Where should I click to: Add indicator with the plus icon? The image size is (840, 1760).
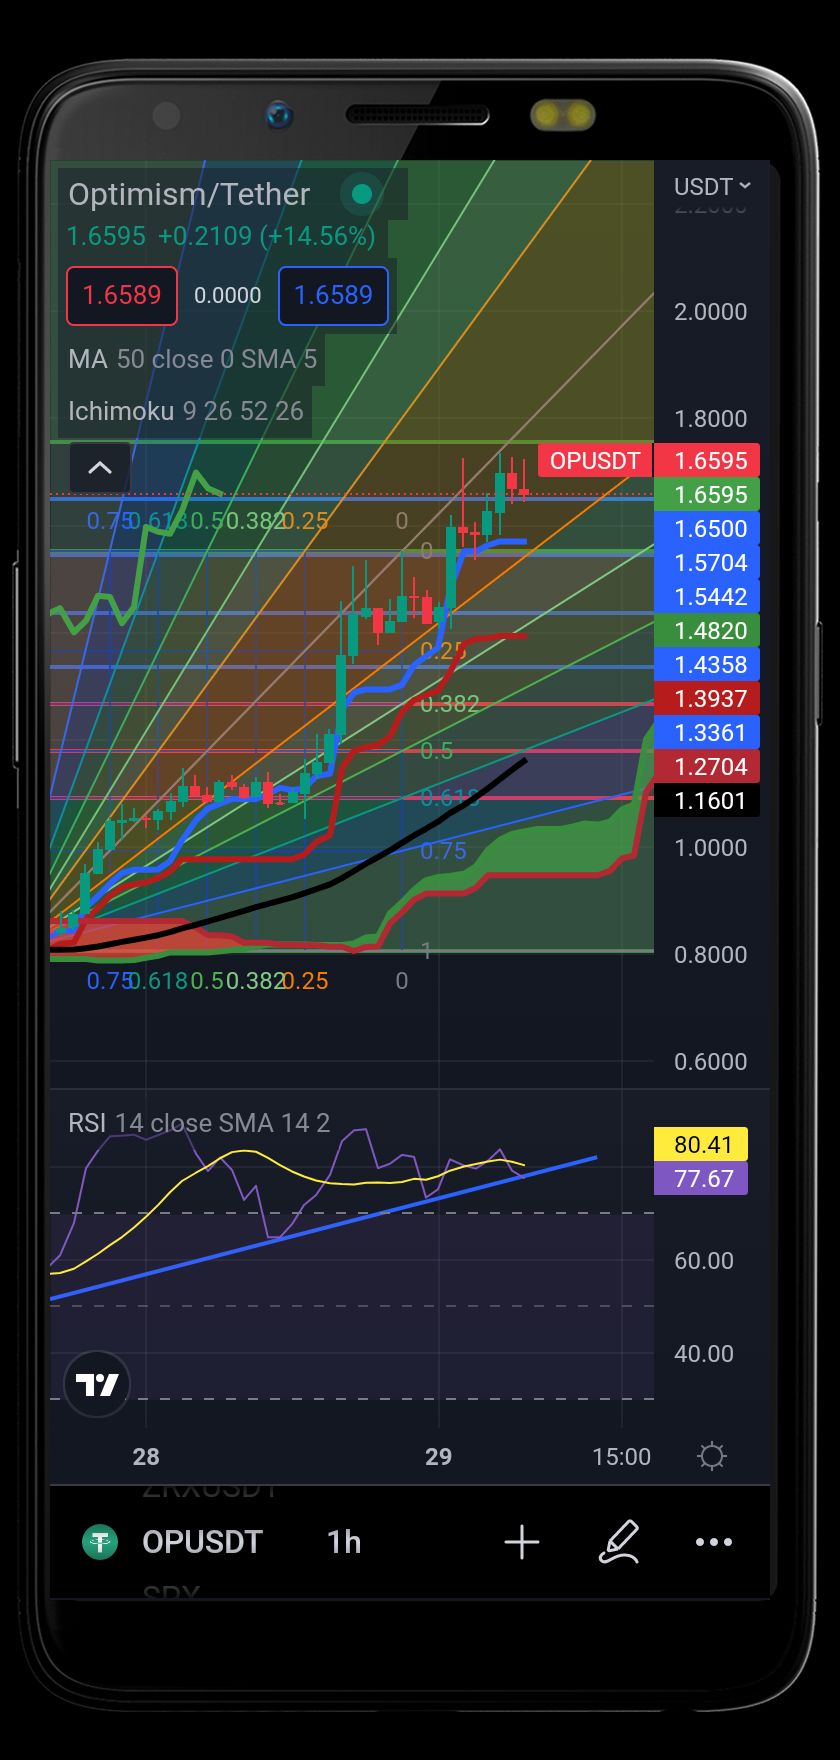522,1542
